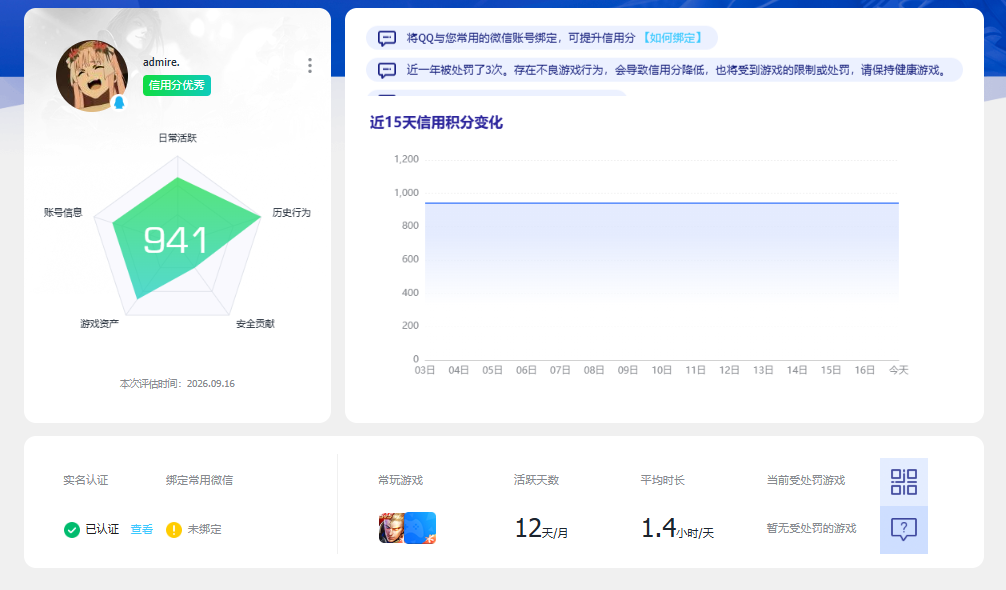
Task: Click the 本次评估时间 2026.09.16 text
Action: pos(177,384)
